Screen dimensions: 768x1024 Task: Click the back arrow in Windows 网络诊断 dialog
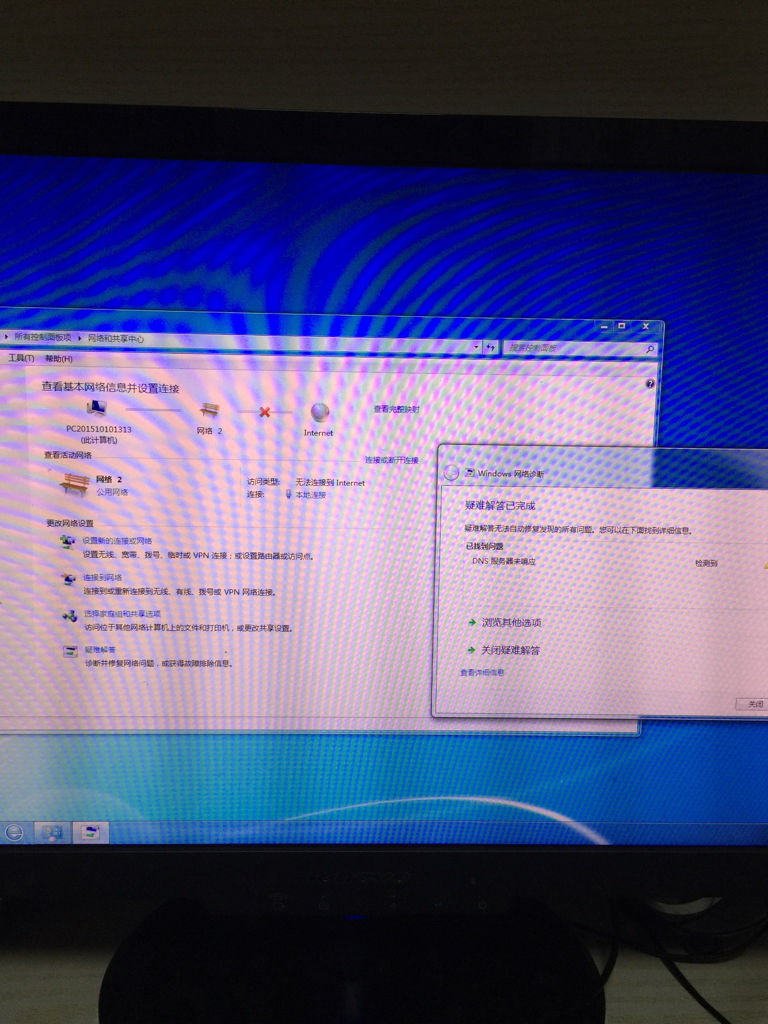coord(451,473)
